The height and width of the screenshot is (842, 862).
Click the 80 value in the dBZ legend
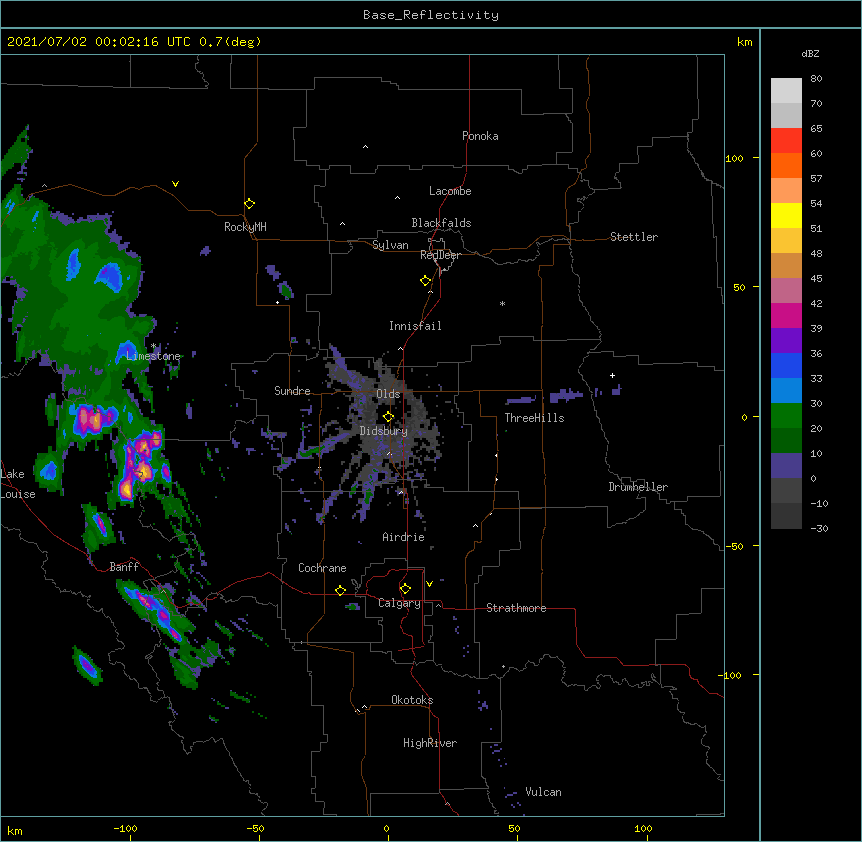coord(816,79)
